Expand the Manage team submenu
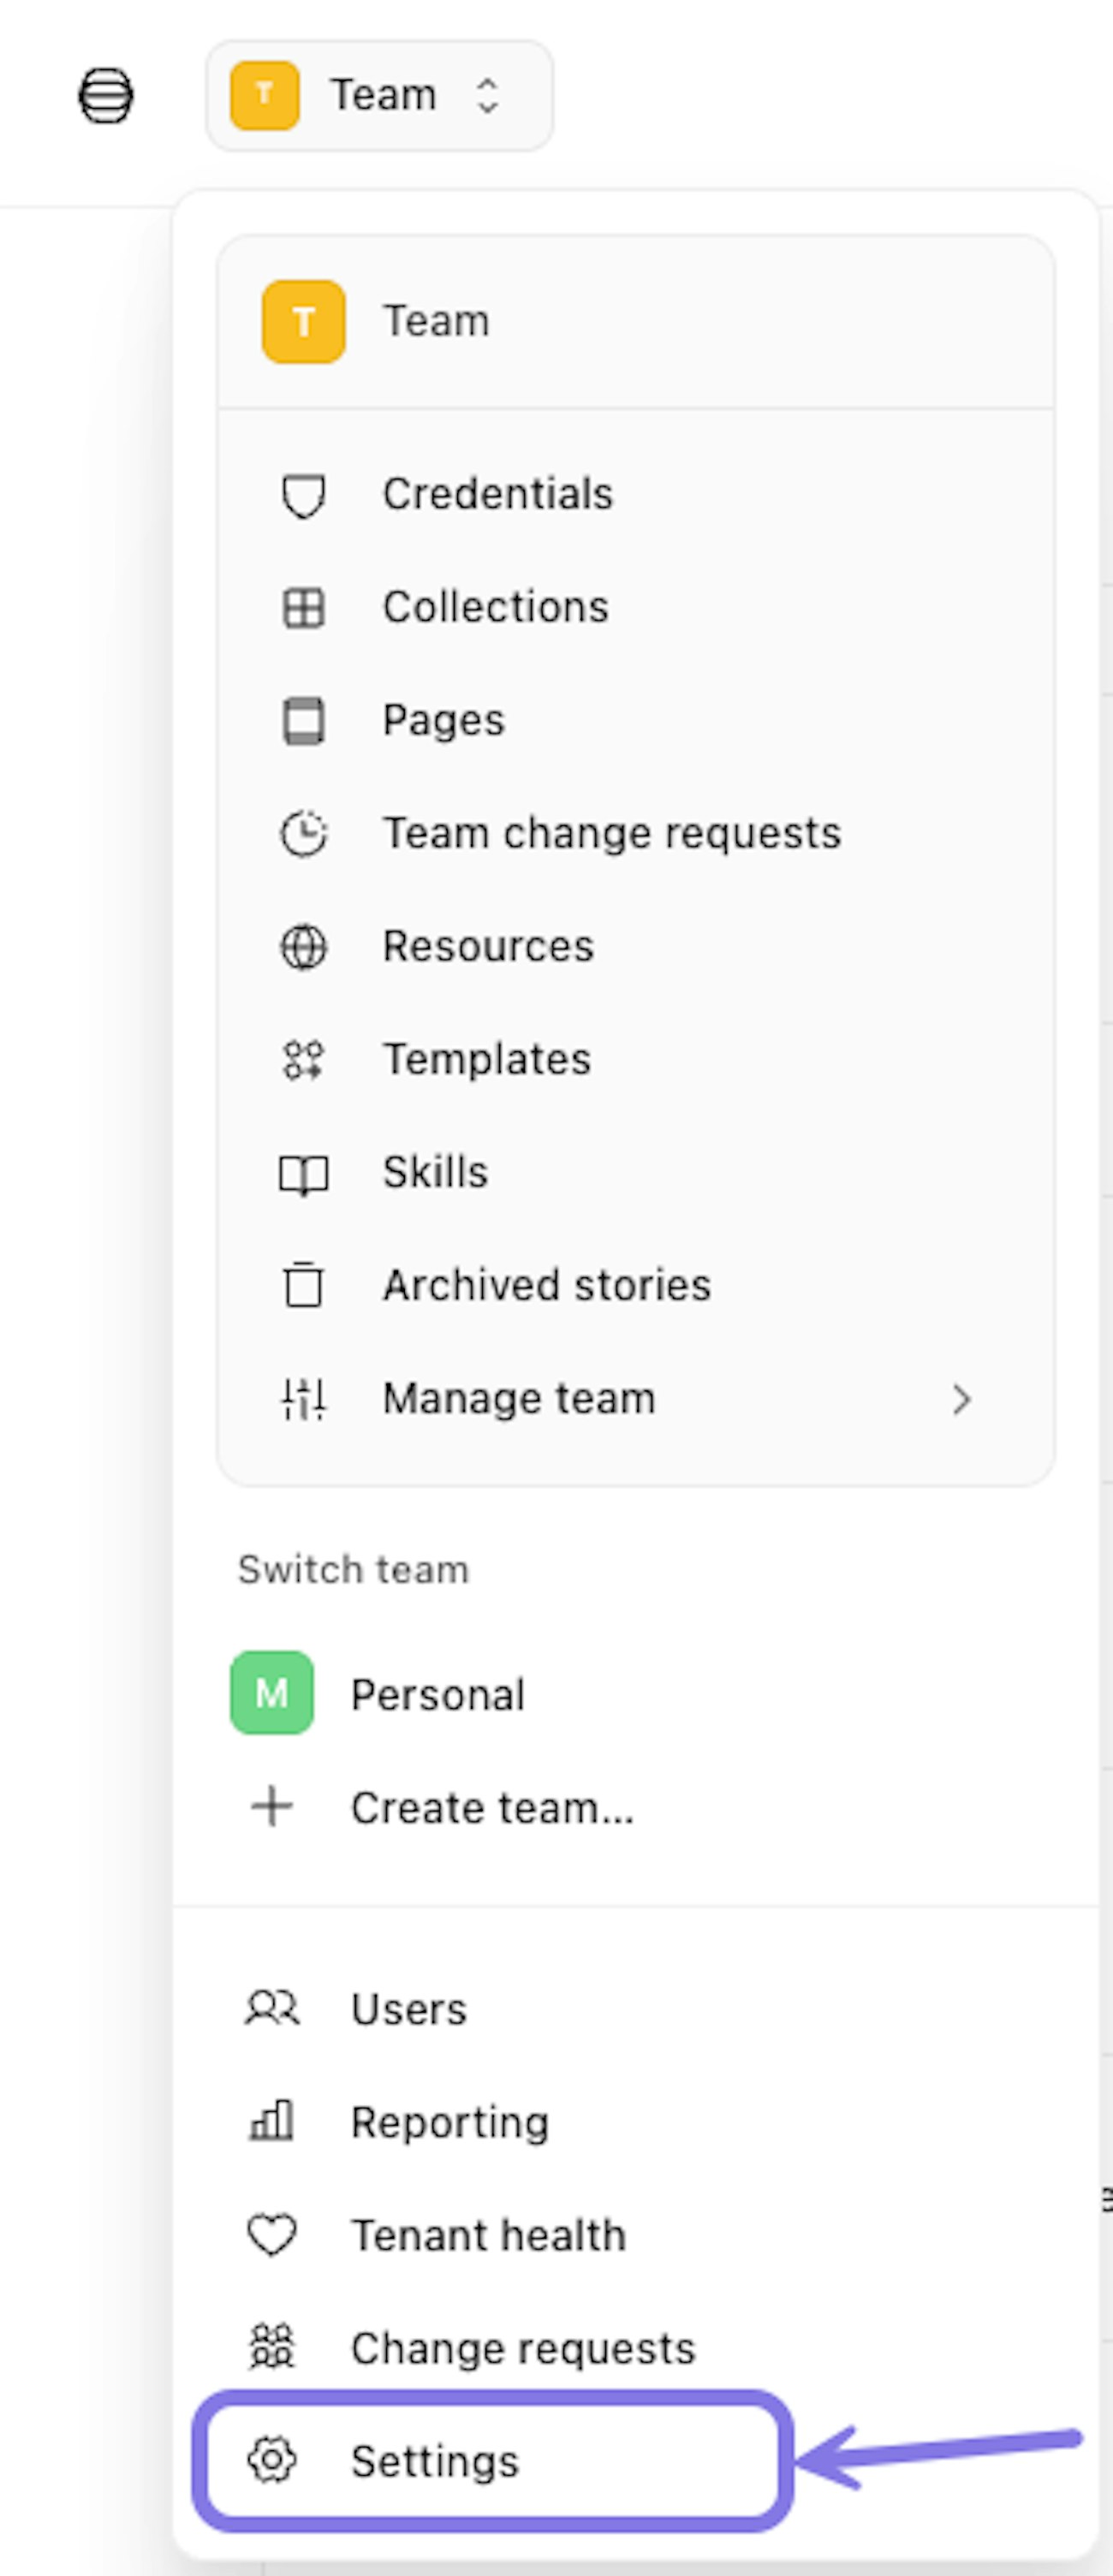This screenshot has width=1113, height=2576. coord(636,1399)
